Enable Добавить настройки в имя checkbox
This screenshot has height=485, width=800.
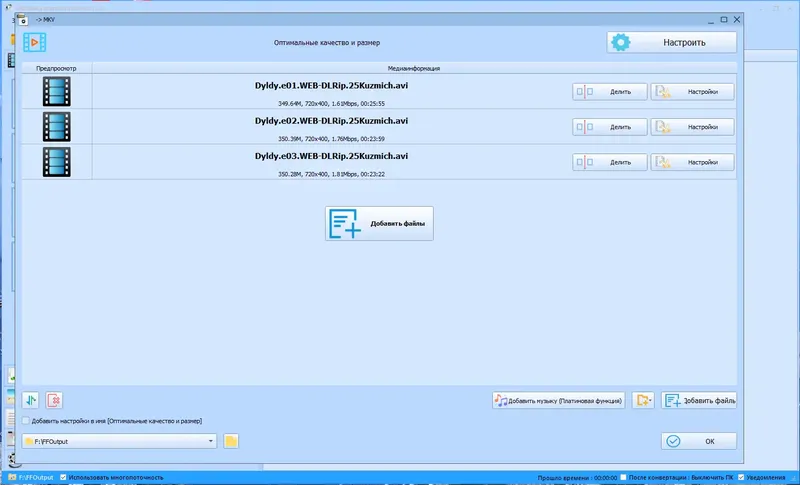click(x=26, y=421)
